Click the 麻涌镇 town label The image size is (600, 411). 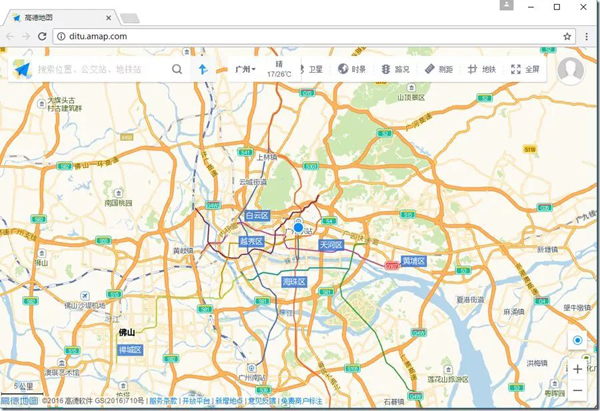point(514,312)
